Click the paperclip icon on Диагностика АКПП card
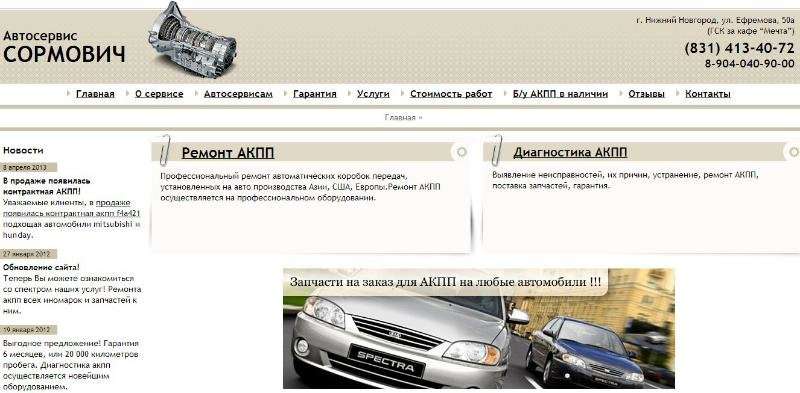 click(x=496, y=150)
